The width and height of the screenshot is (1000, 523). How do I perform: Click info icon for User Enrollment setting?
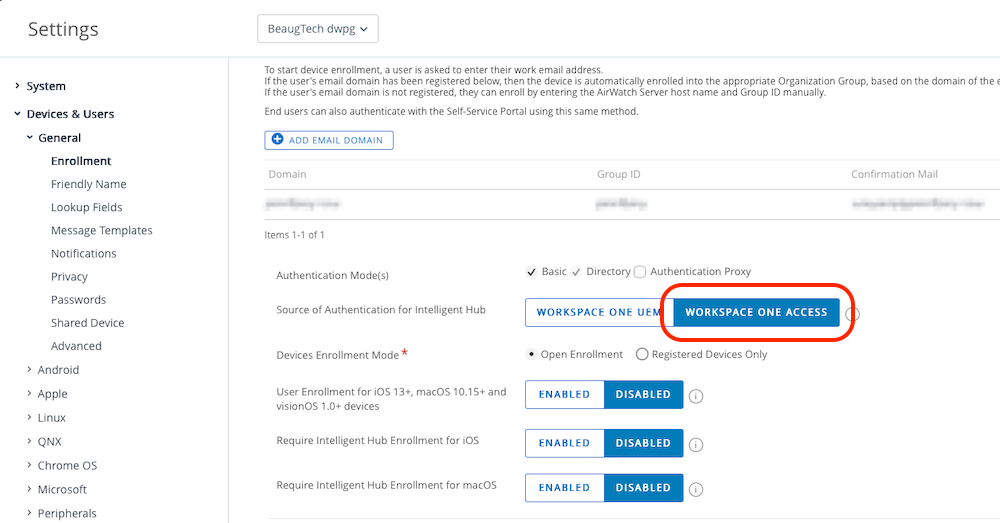696,396
